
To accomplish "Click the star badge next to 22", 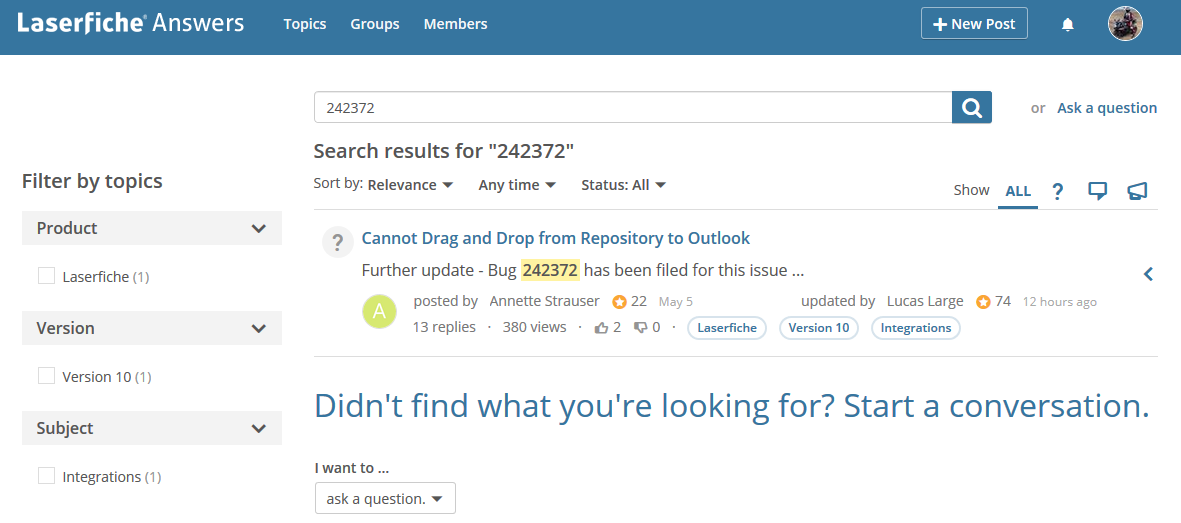I will [x=619, y=302].
